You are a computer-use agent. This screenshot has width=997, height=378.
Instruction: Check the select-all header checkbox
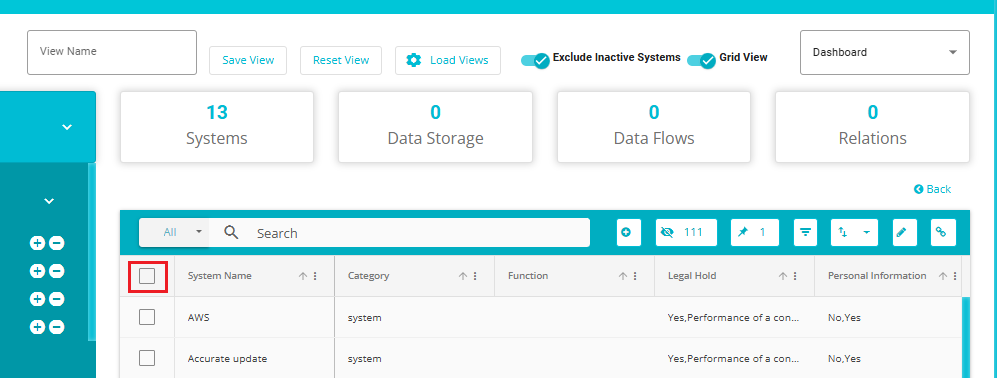point(147,276)
